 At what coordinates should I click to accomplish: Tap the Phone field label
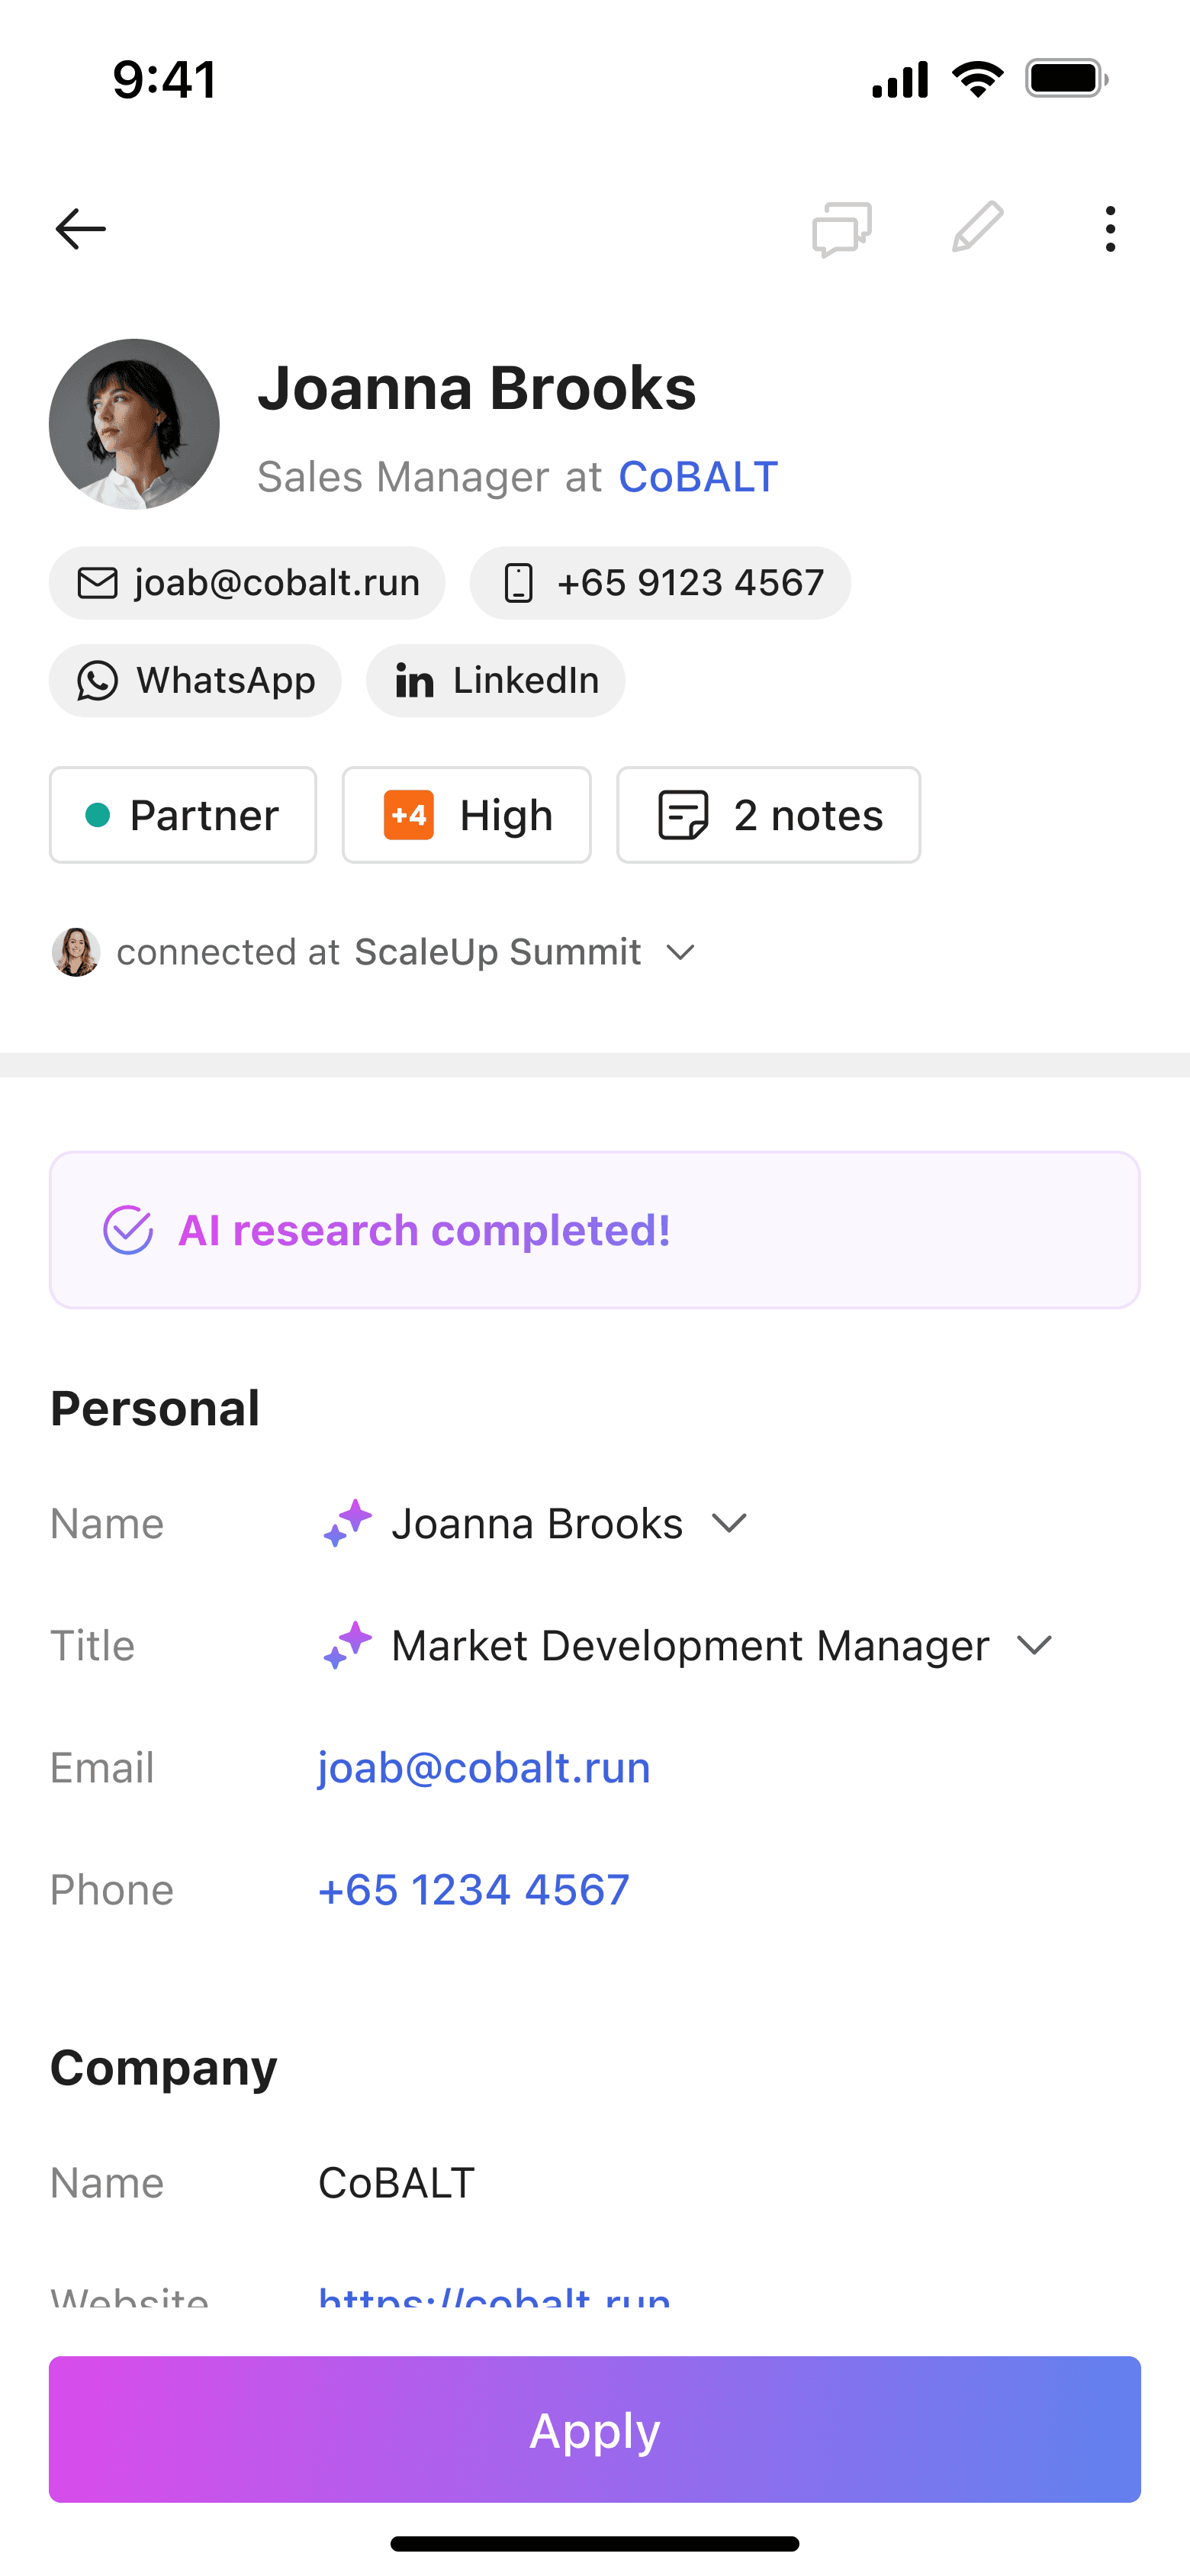[112, 1890]
